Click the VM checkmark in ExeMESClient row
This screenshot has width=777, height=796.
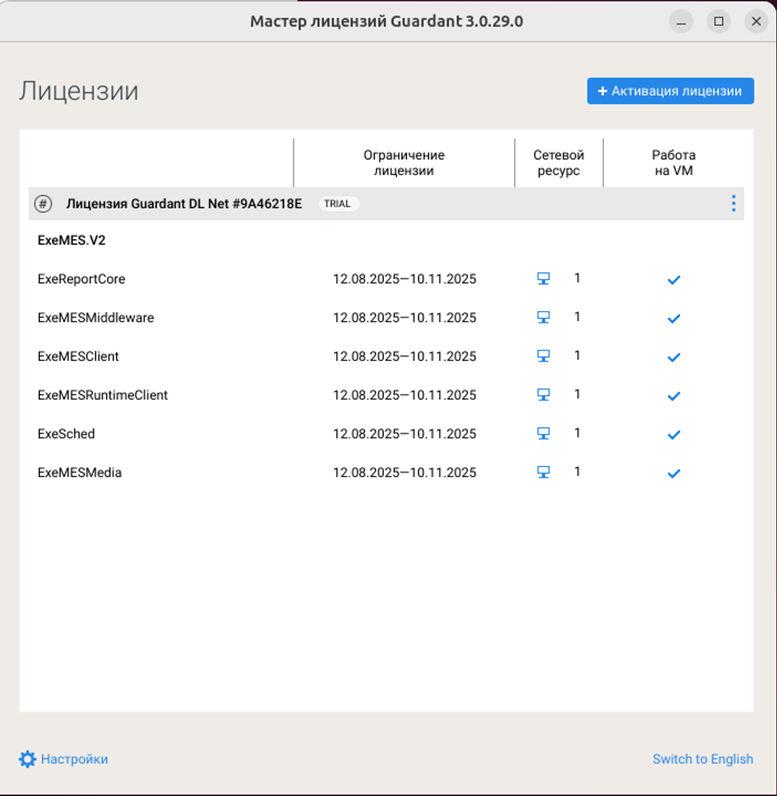click(674, 357)
